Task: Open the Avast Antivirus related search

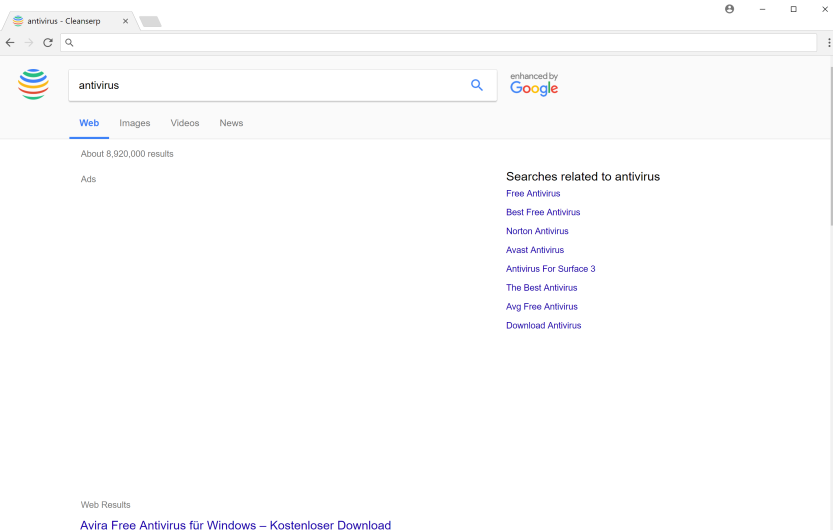Action: click(x=535, y=250)
